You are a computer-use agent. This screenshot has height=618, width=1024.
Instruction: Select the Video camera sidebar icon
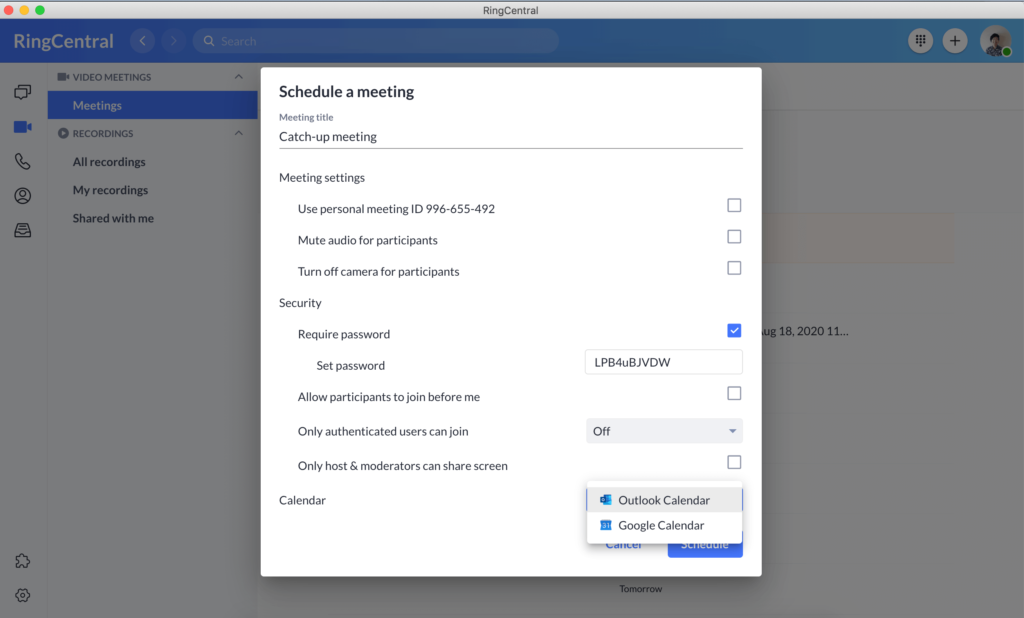click(22, 127)
